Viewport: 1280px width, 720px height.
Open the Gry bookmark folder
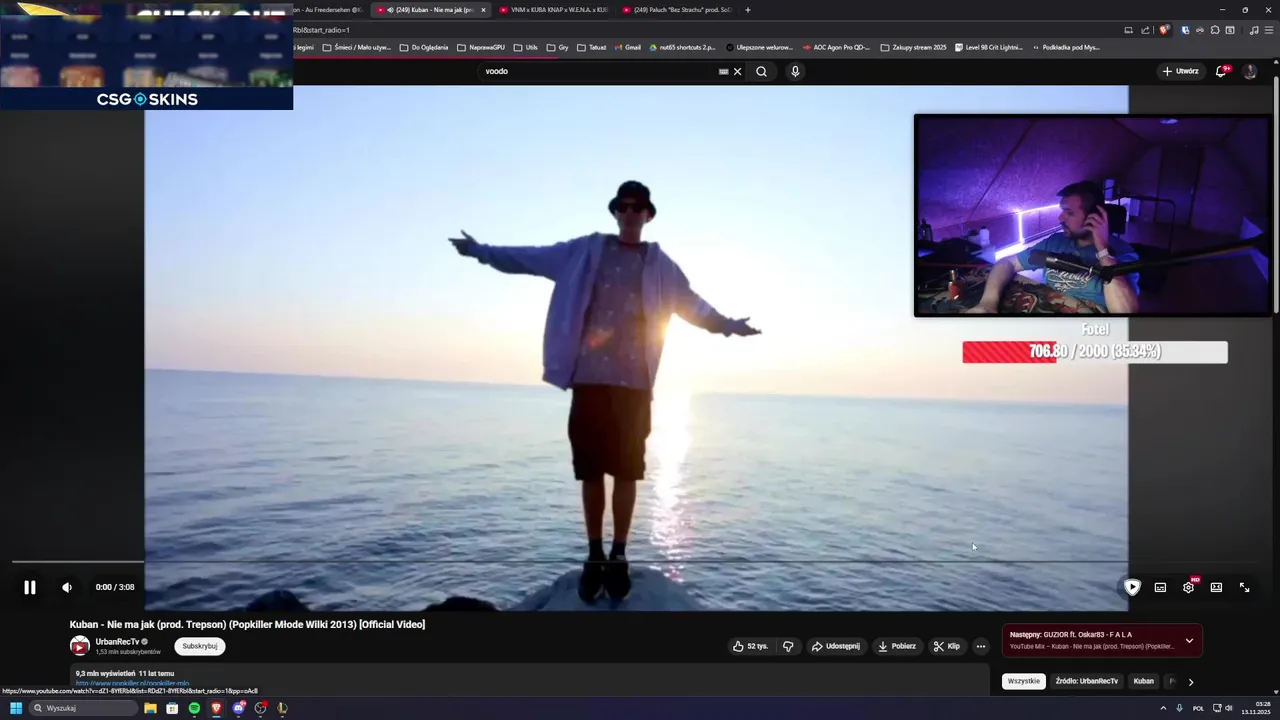coord(557,47)
